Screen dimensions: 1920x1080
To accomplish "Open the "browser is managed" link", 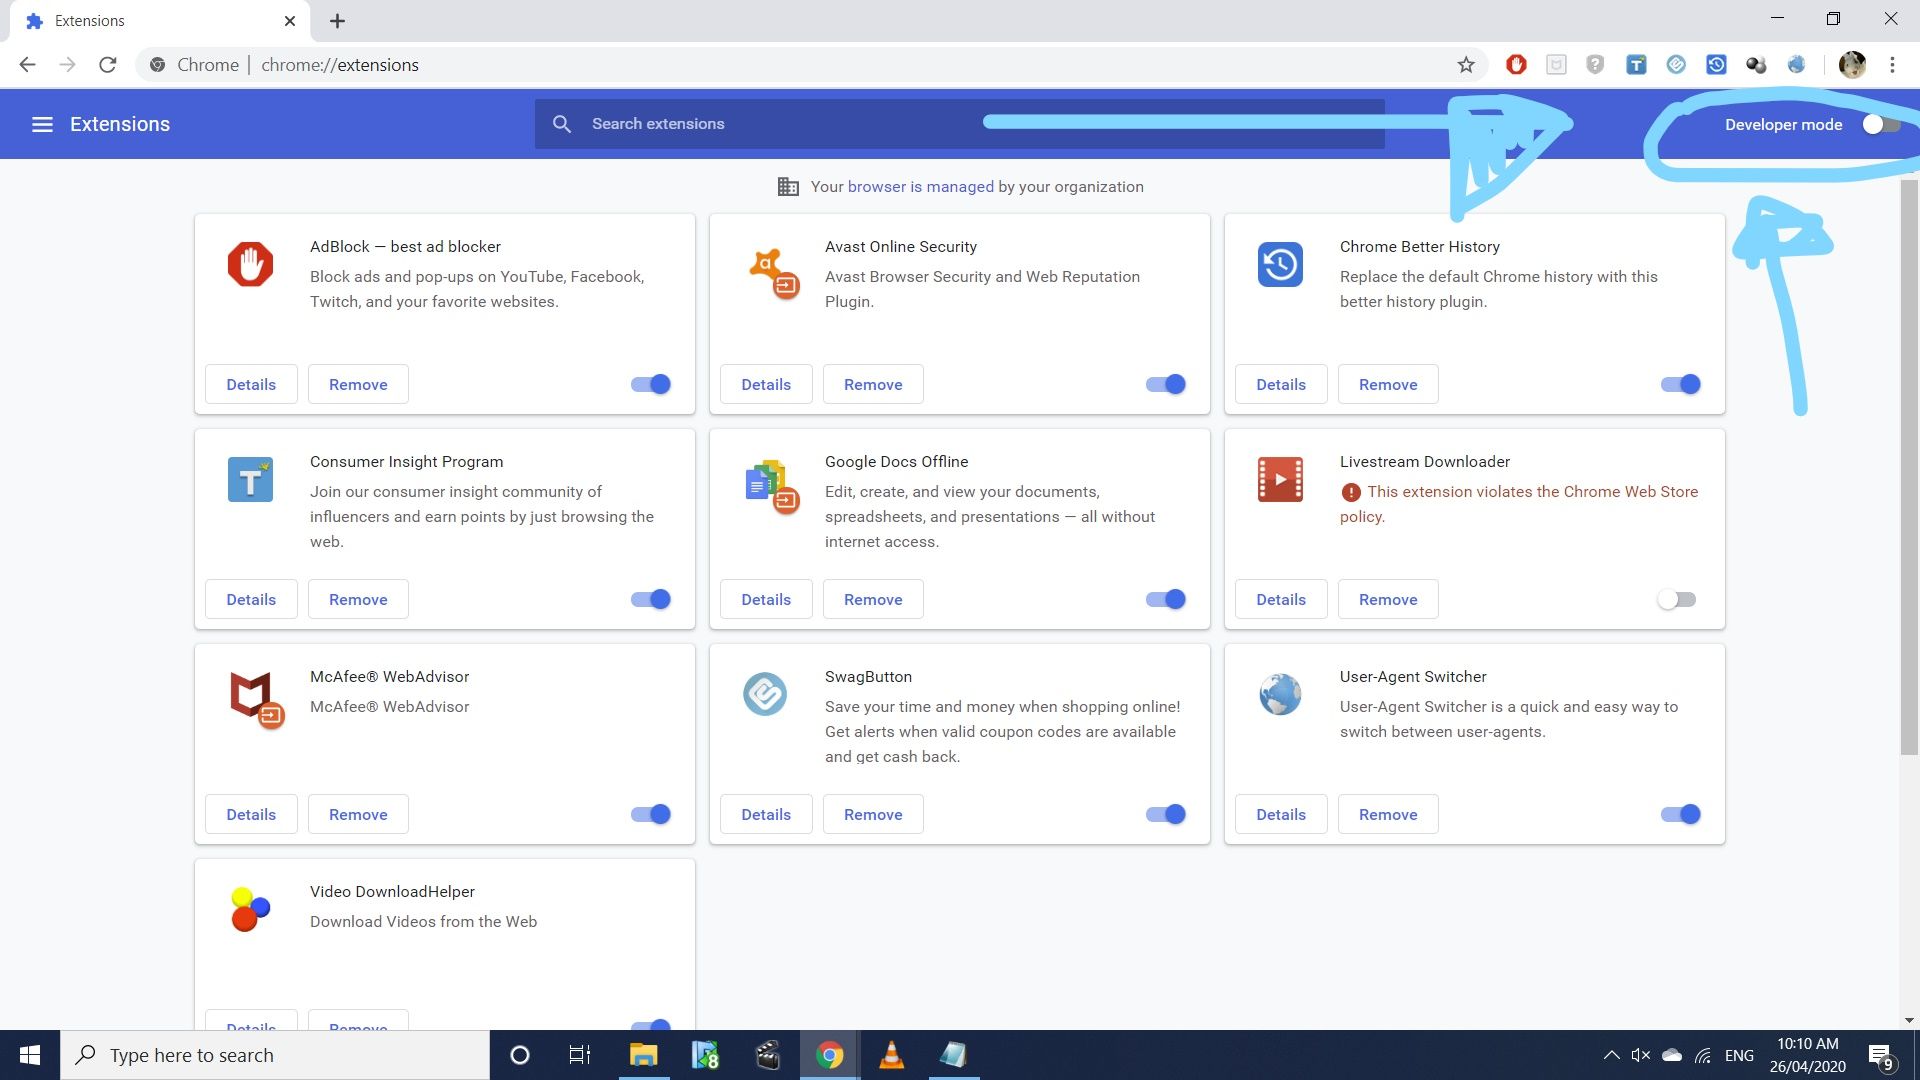I will [920, 186].
